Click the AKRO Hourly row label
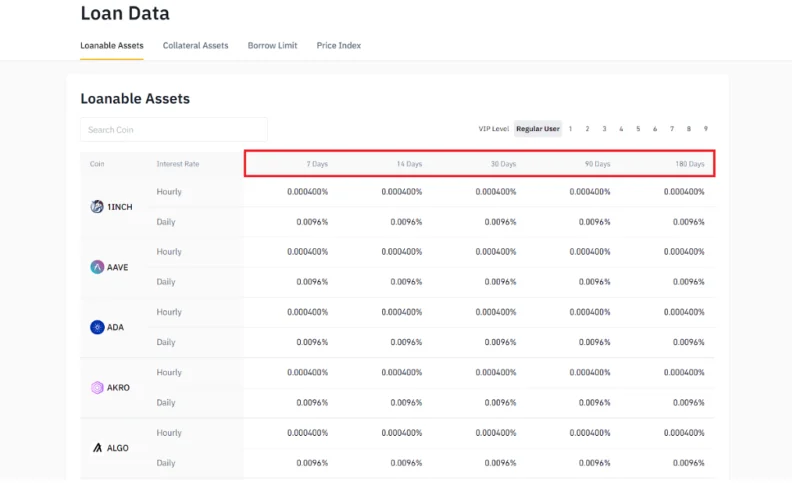This screenshot has width=800, height=485. point(169,372)
